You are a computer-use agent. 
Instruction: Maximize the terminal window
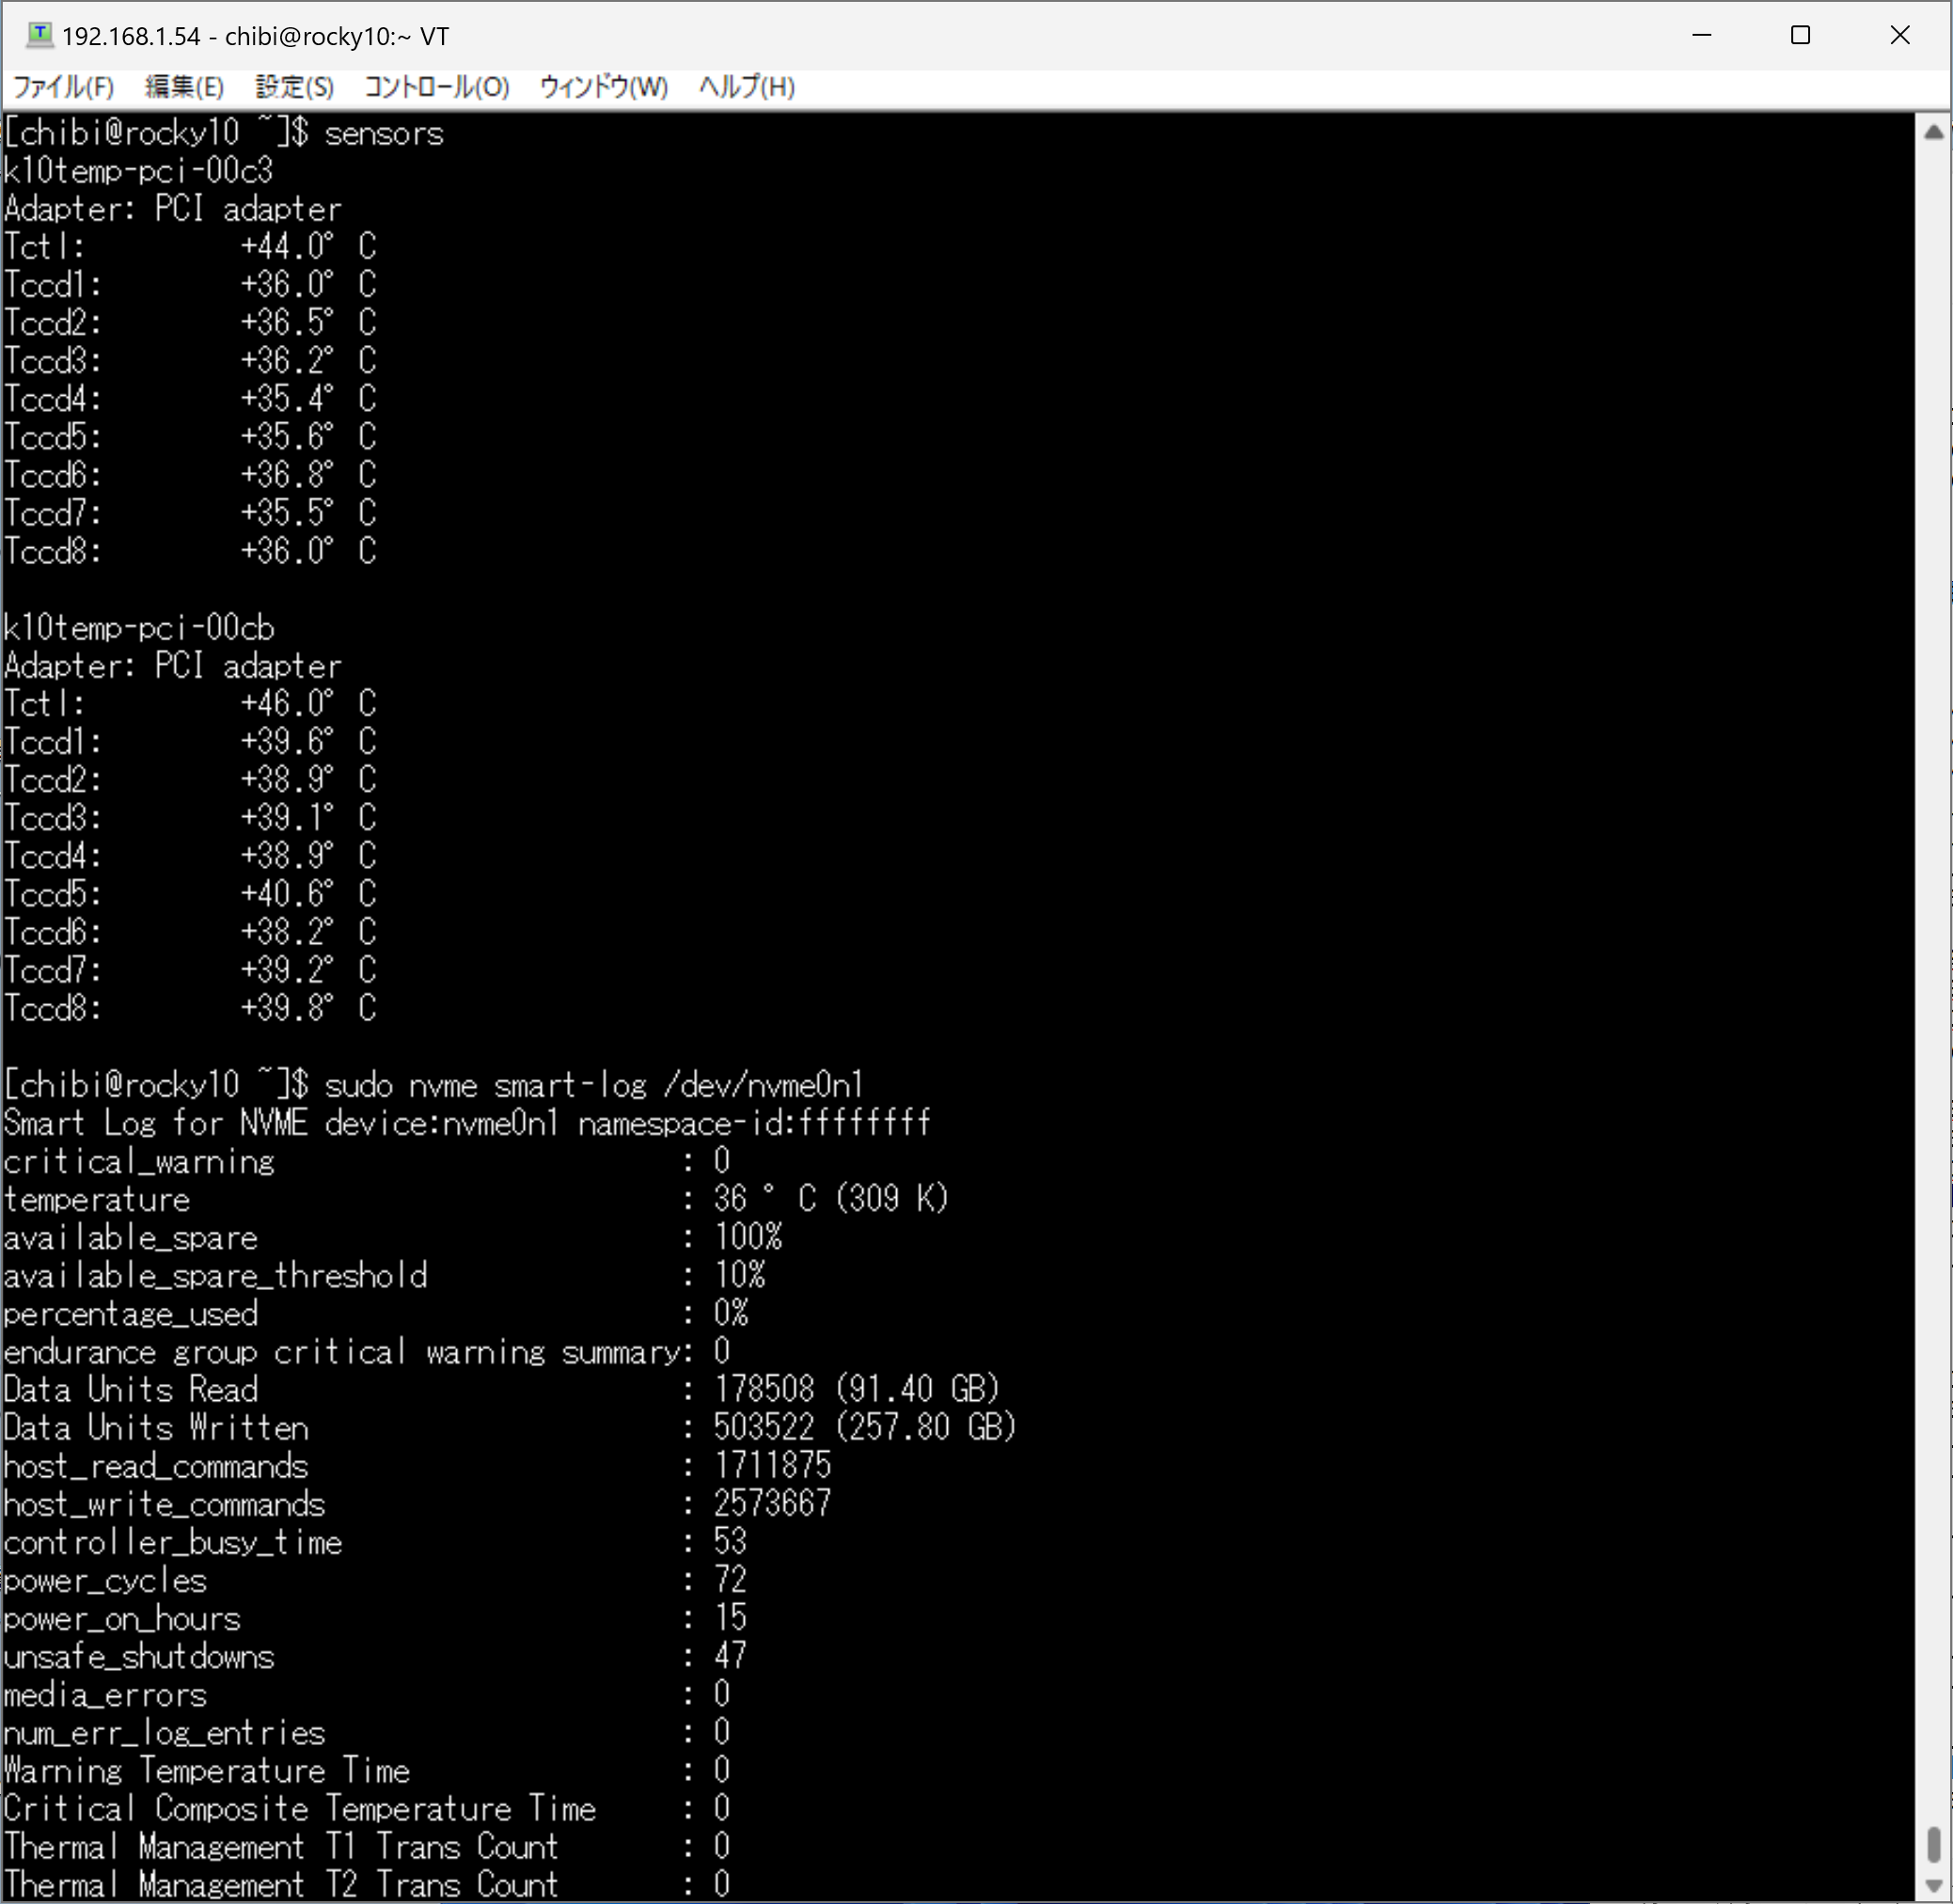tap(1800, 35)
